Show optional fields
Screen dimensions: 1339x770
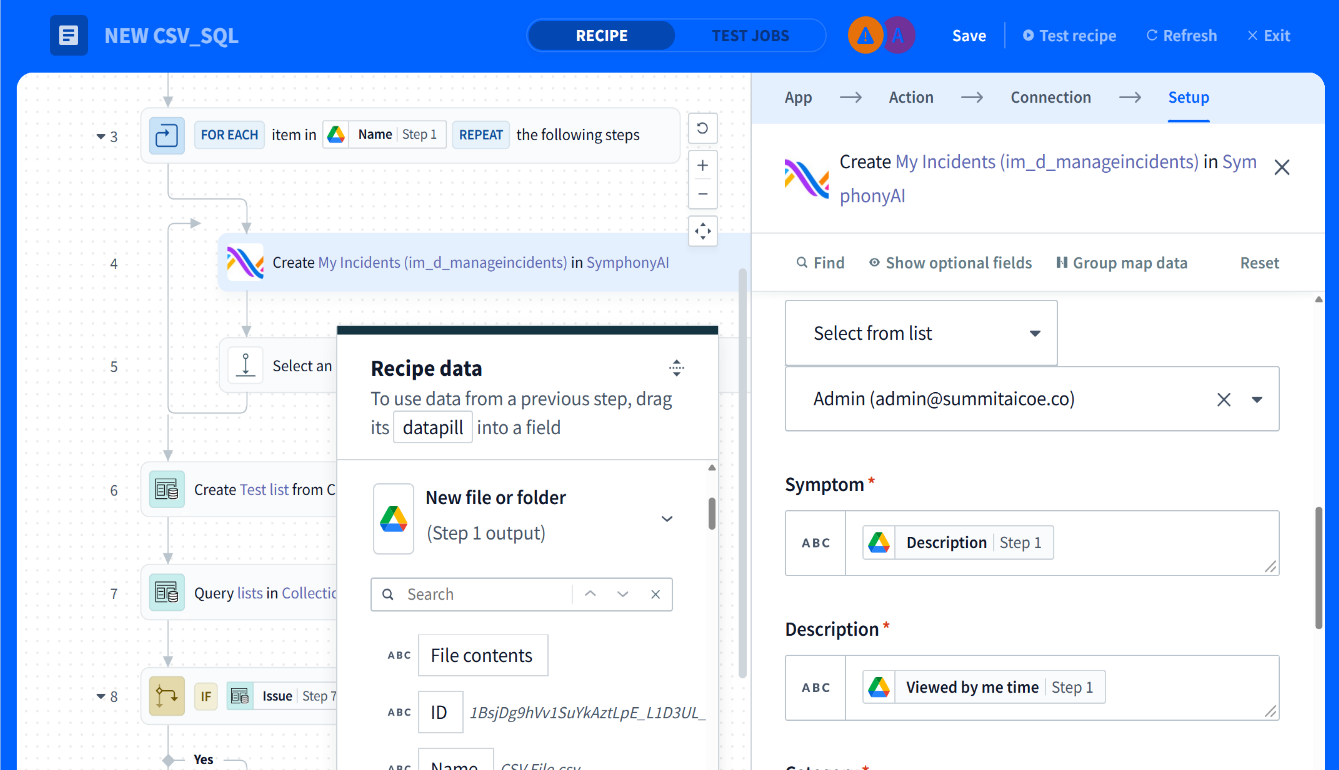[x=950, y=263]
